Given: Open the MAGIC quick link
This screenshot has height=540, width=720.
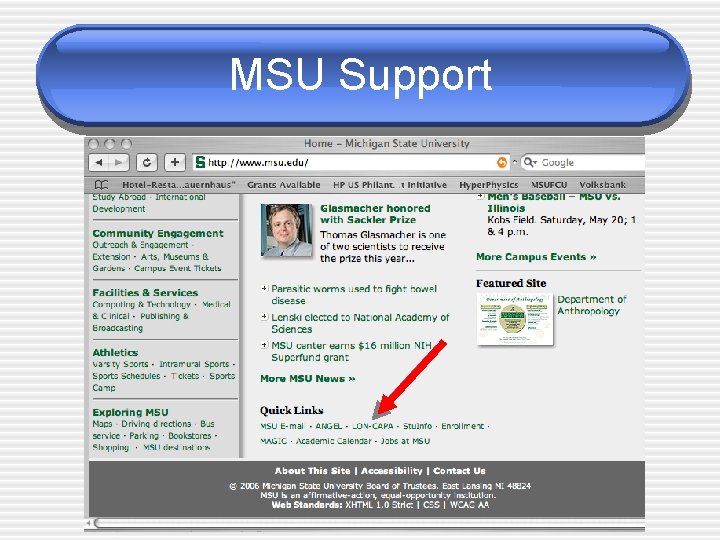Looking at the screenshot, I should [274, 441].
